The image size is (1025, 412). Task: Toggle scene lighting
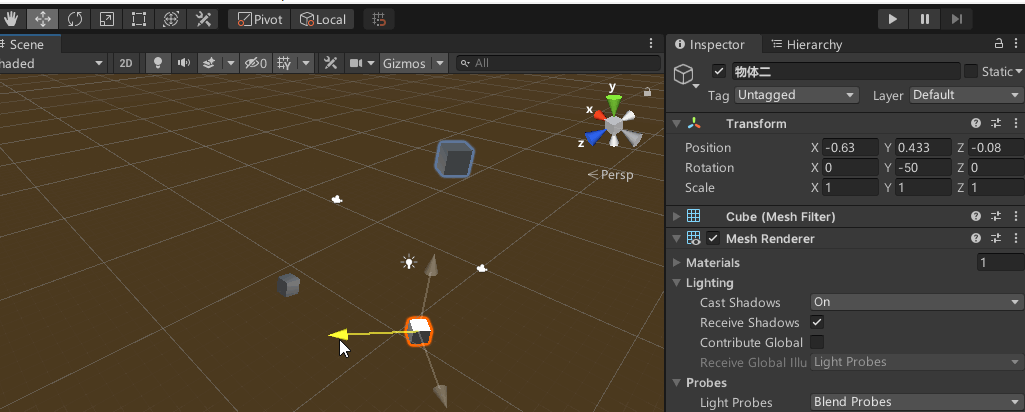[158, 63]
